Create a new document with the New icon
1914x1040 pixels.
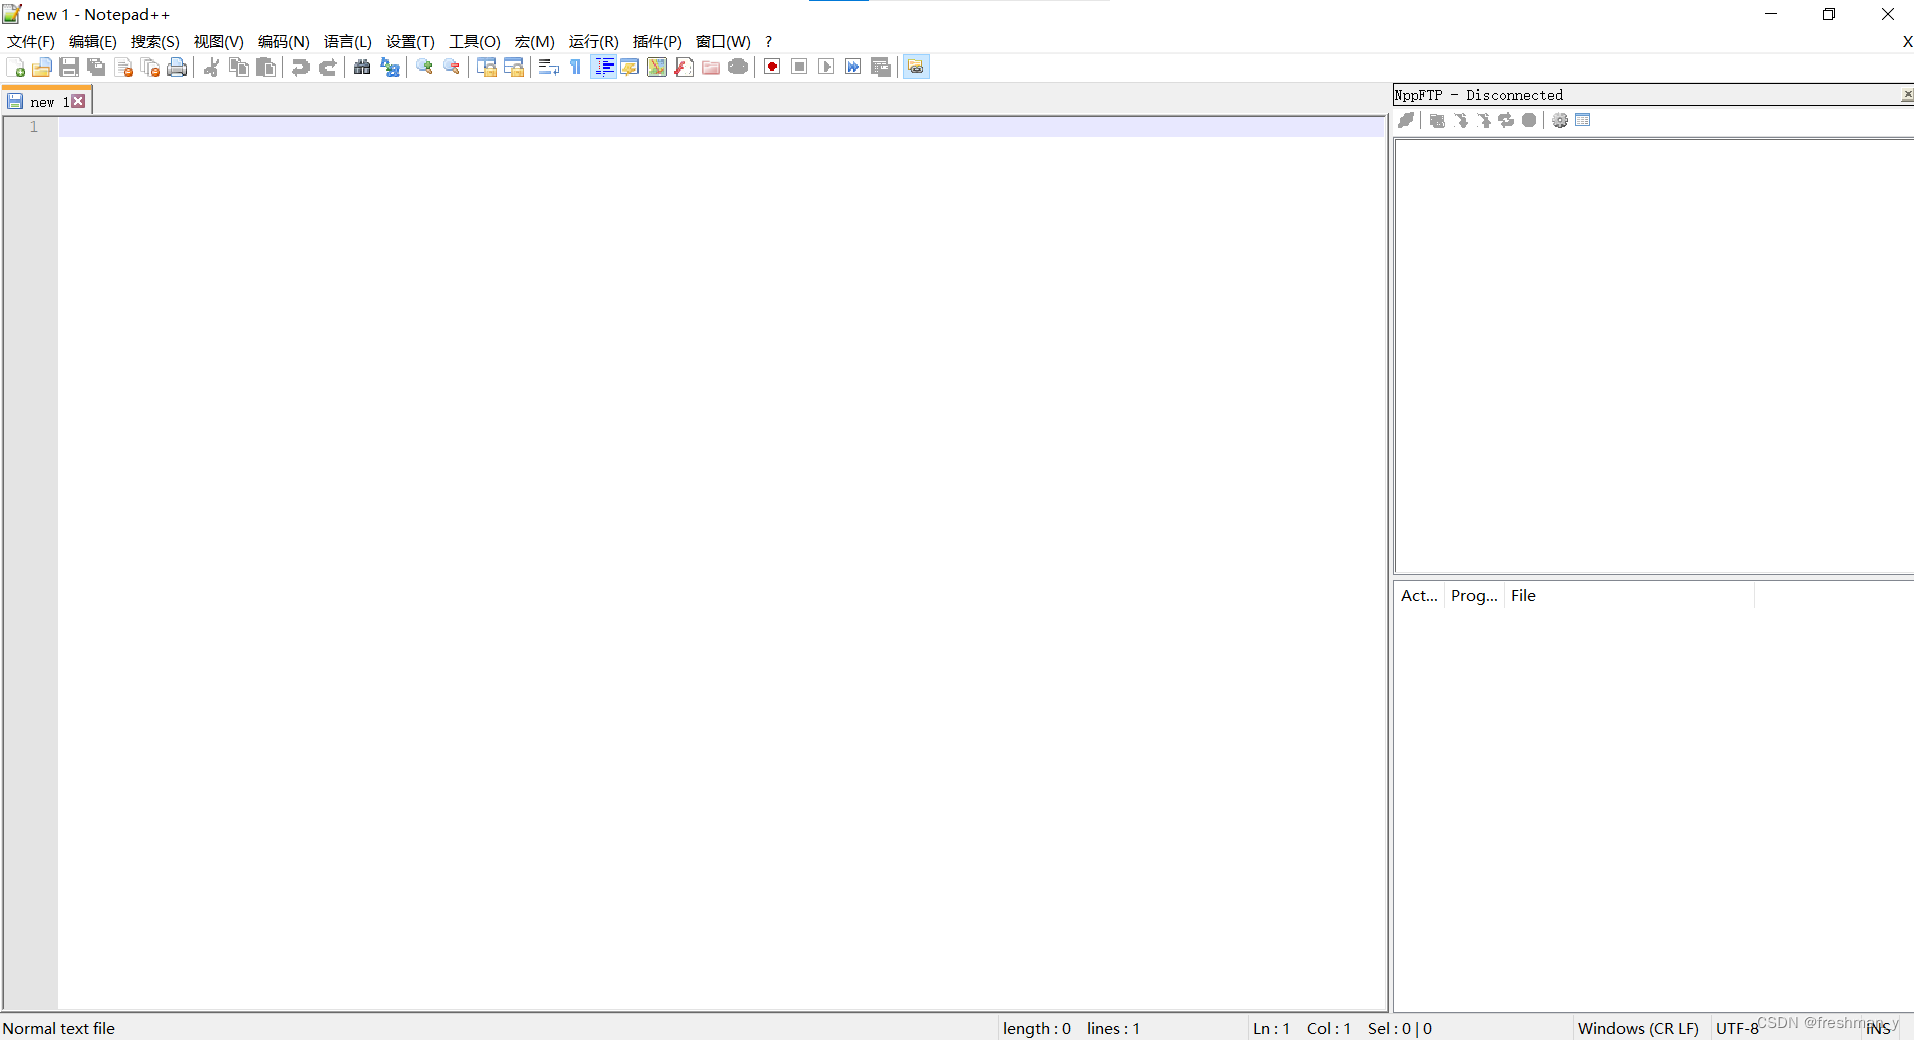coord(15,66)
